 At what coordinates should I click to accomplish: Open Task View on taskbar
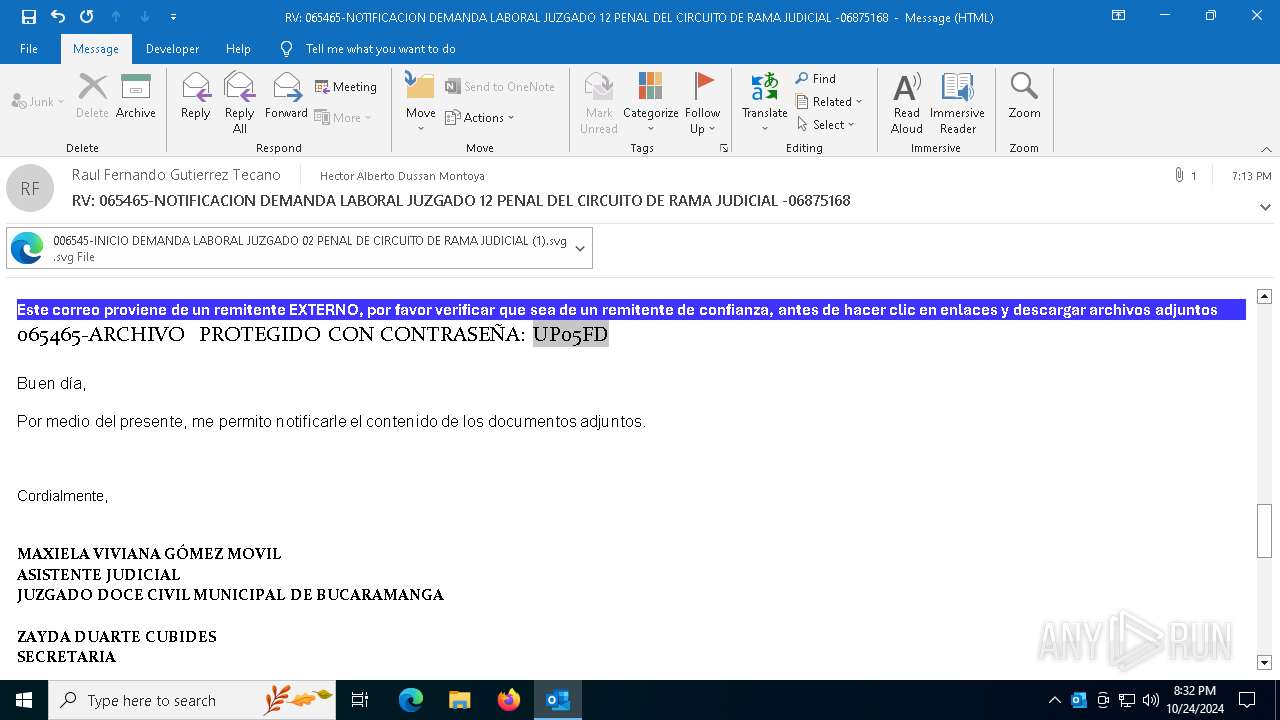pos(360,700)
